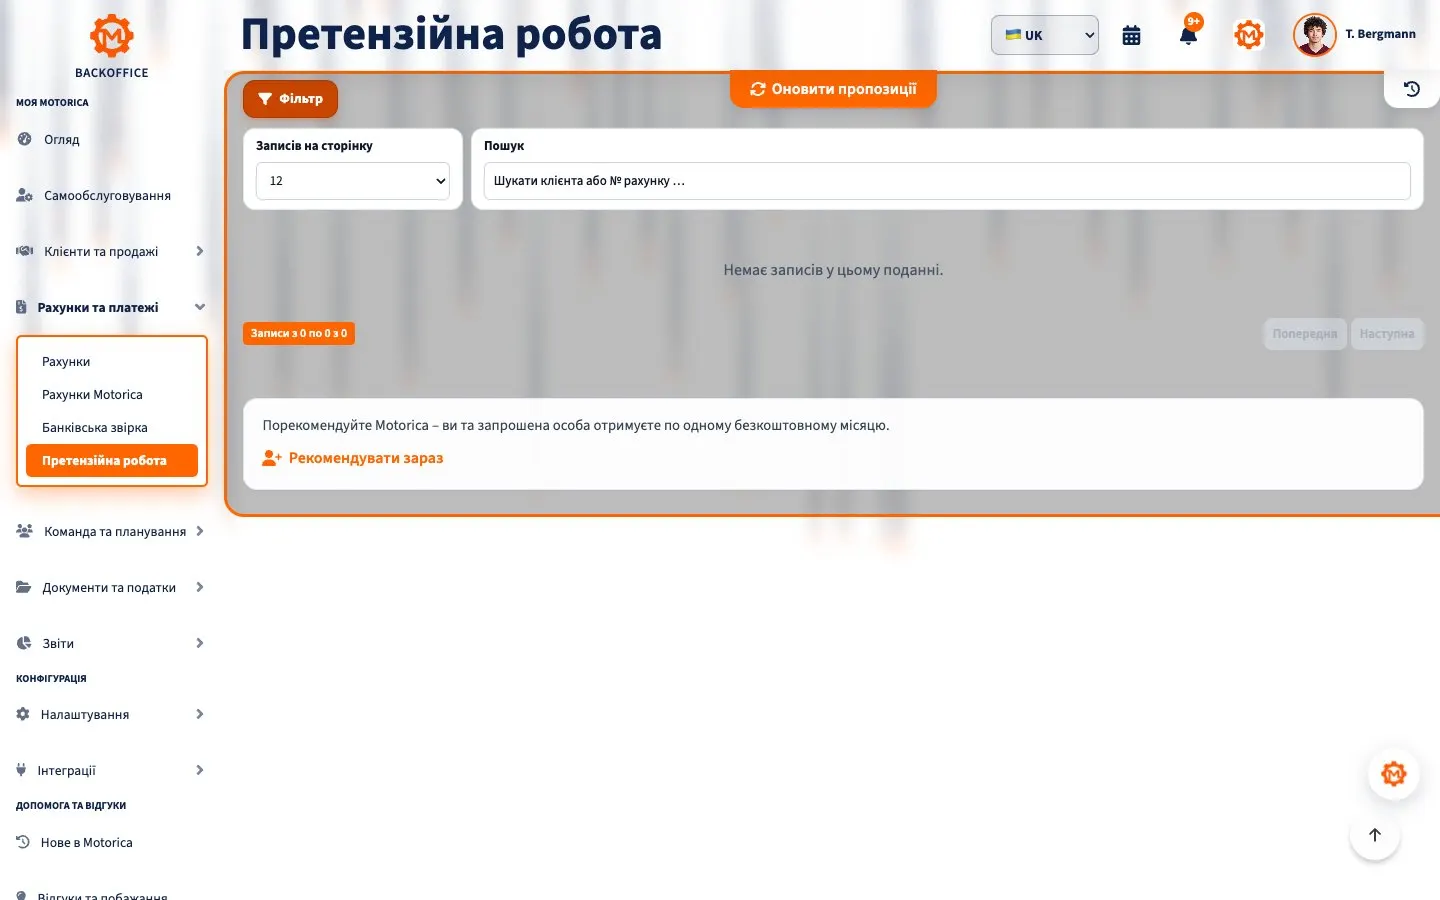Click the Команда та планування people icon
Screen dimensions: 1440x900
click(25, 531)
